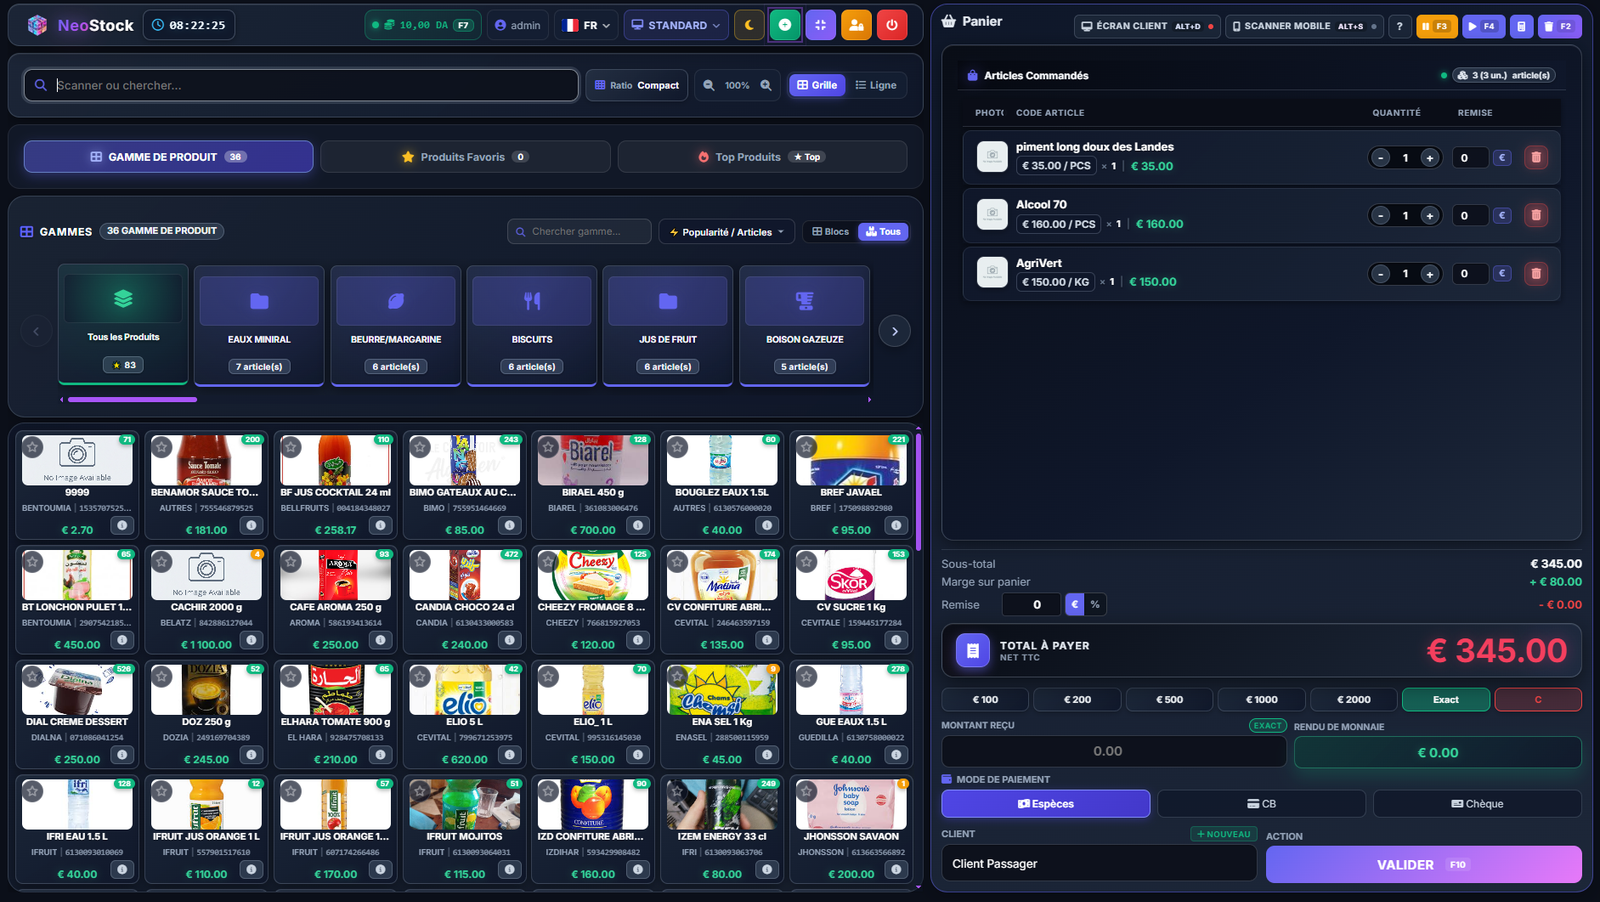Open the Ratio Compact selector
Viewport: 1600px width, 902px height.
[x=637, y=85]
